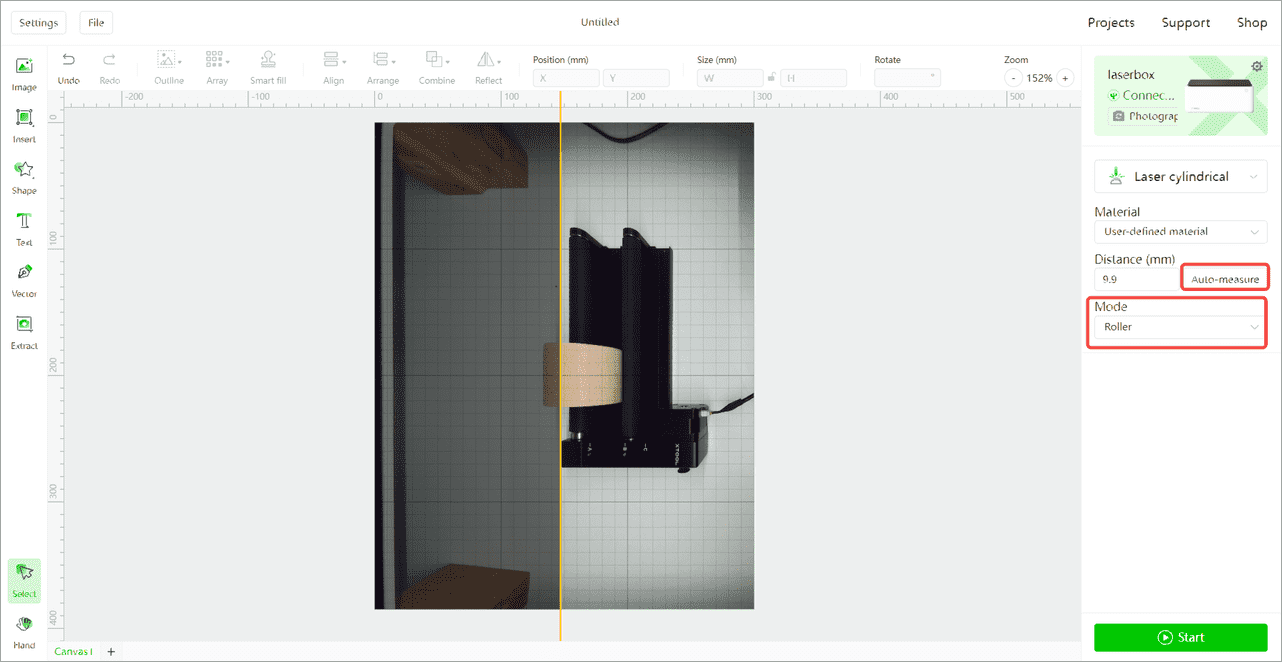Pick the Vector pen tool
1282x662 pixels.
click(x=24, y=280)
